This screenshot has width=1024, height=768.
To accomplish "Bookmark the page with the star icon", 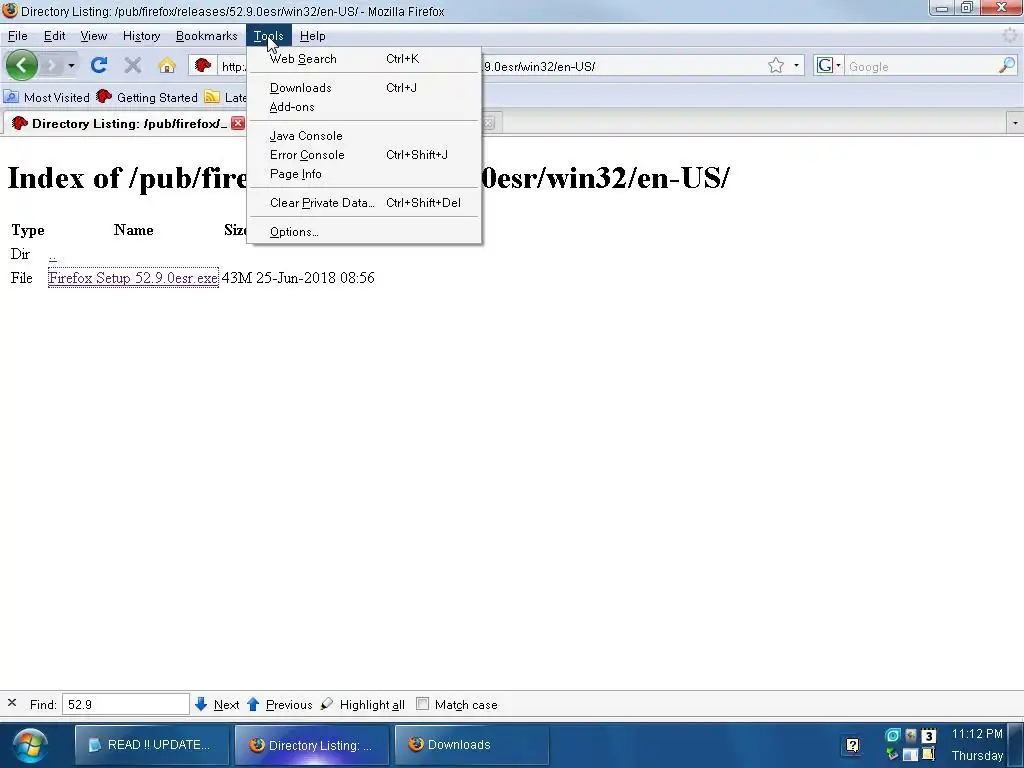I will coord(776,65).
